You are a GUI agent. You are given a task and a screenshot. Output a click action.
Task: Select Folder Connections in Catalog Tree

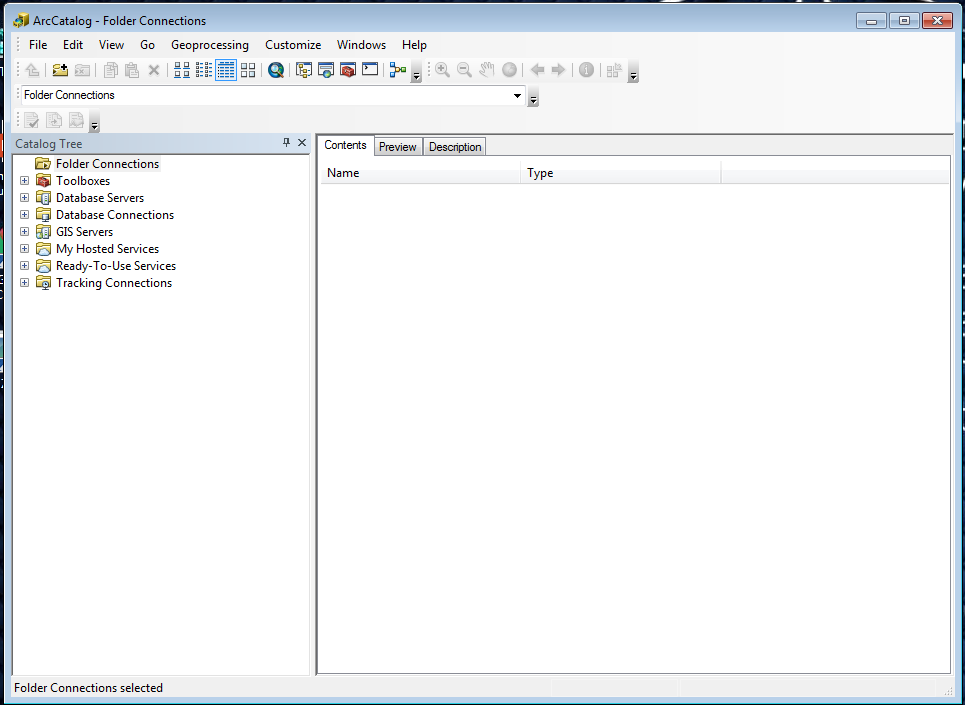coord(108,164)
